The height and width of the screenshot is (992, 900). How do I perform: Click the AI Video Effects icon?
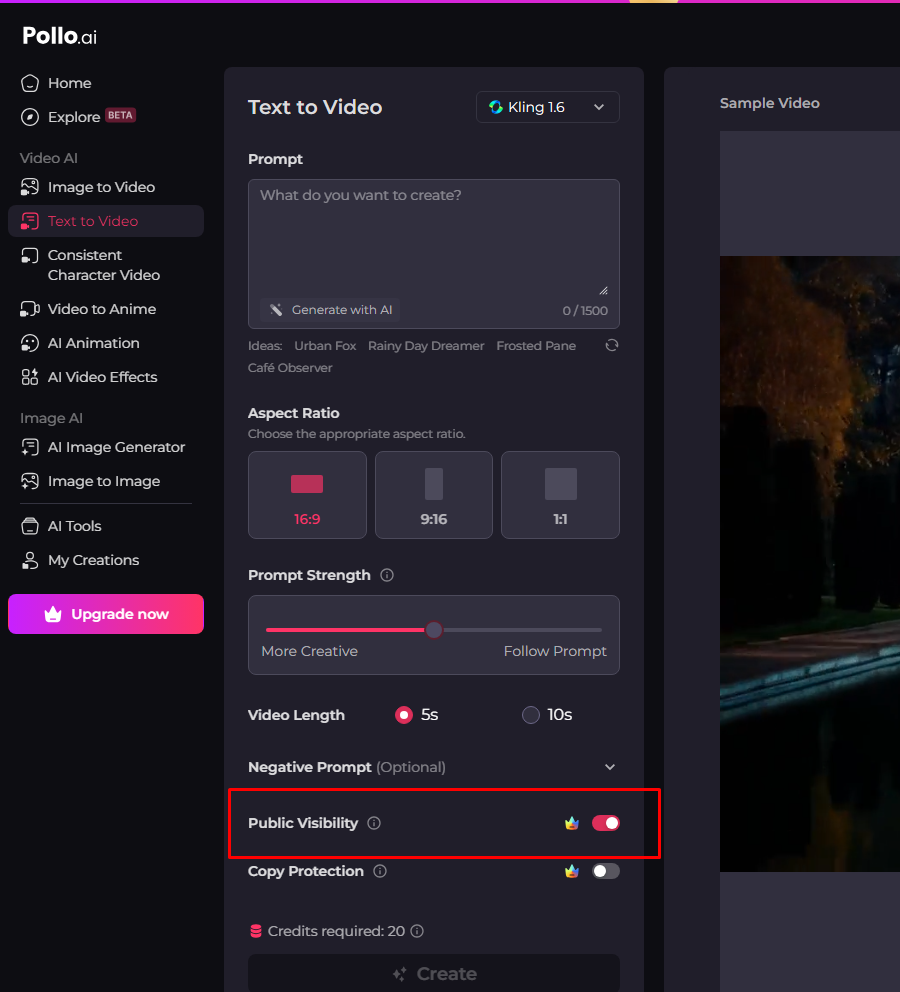tap(30, 377)
